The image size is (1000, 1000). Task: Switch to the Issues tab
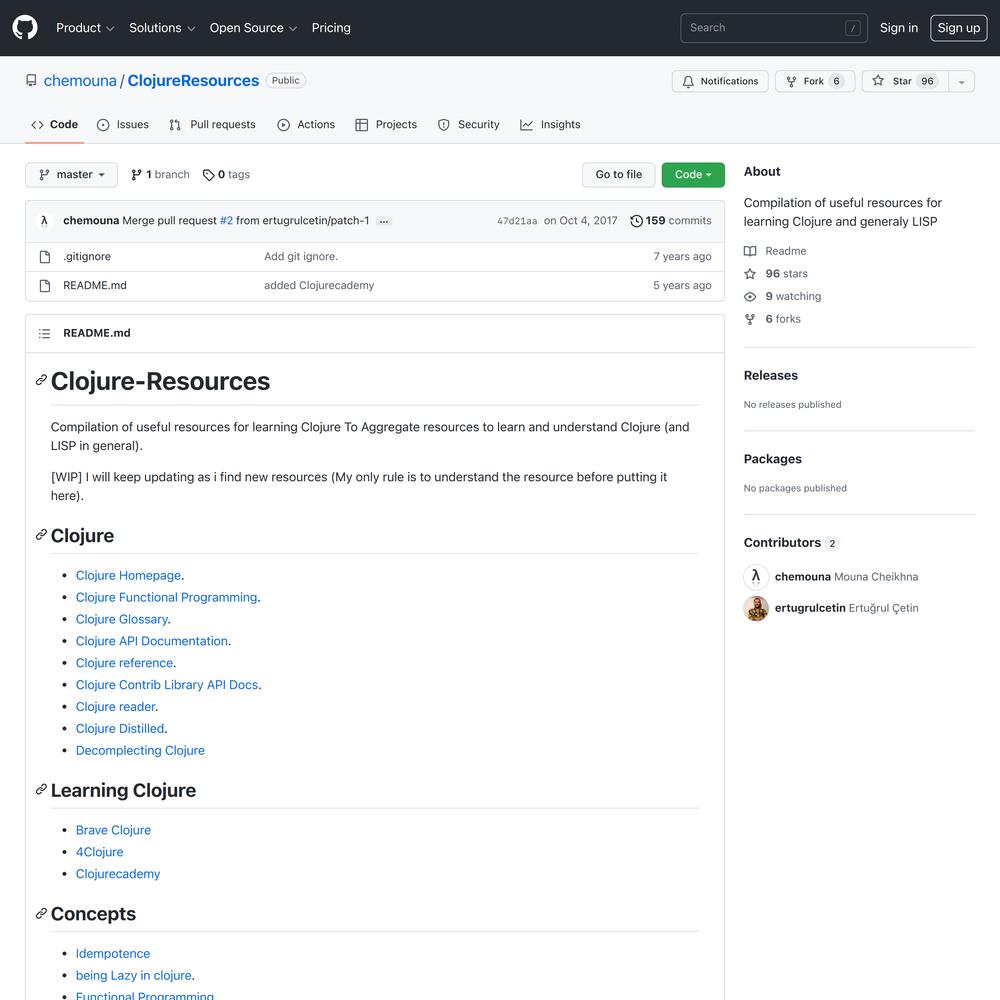point(122,125)
